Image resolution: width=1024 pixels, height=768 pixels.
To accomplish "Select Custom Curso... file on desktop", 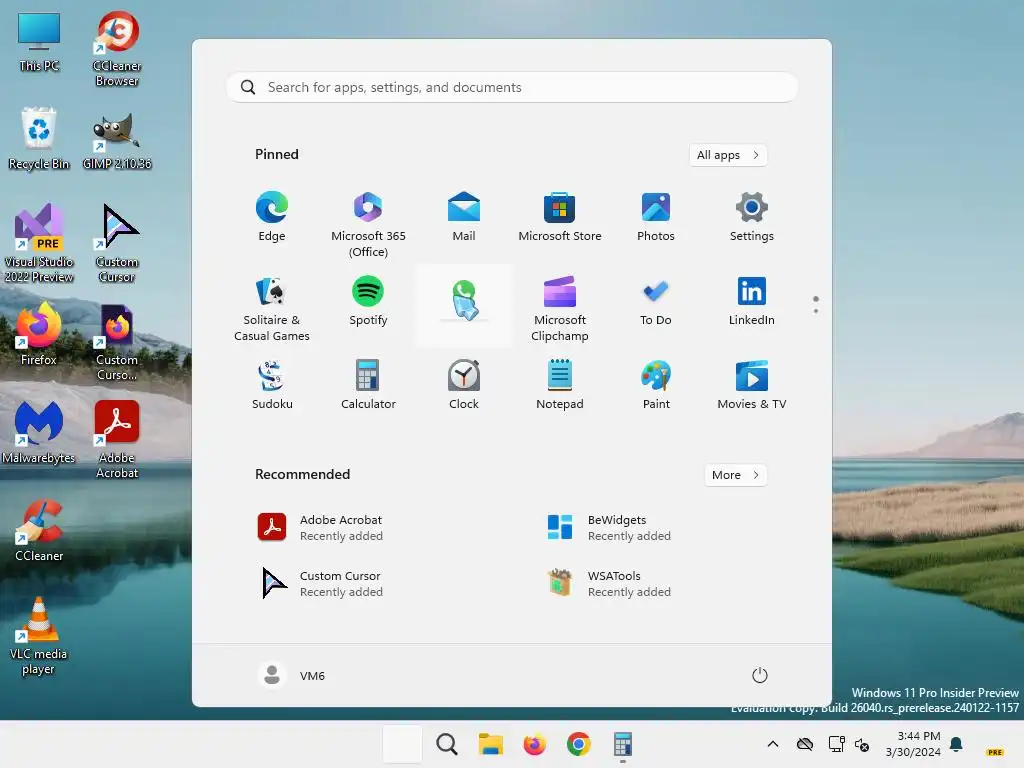I will tap(117, 342).
